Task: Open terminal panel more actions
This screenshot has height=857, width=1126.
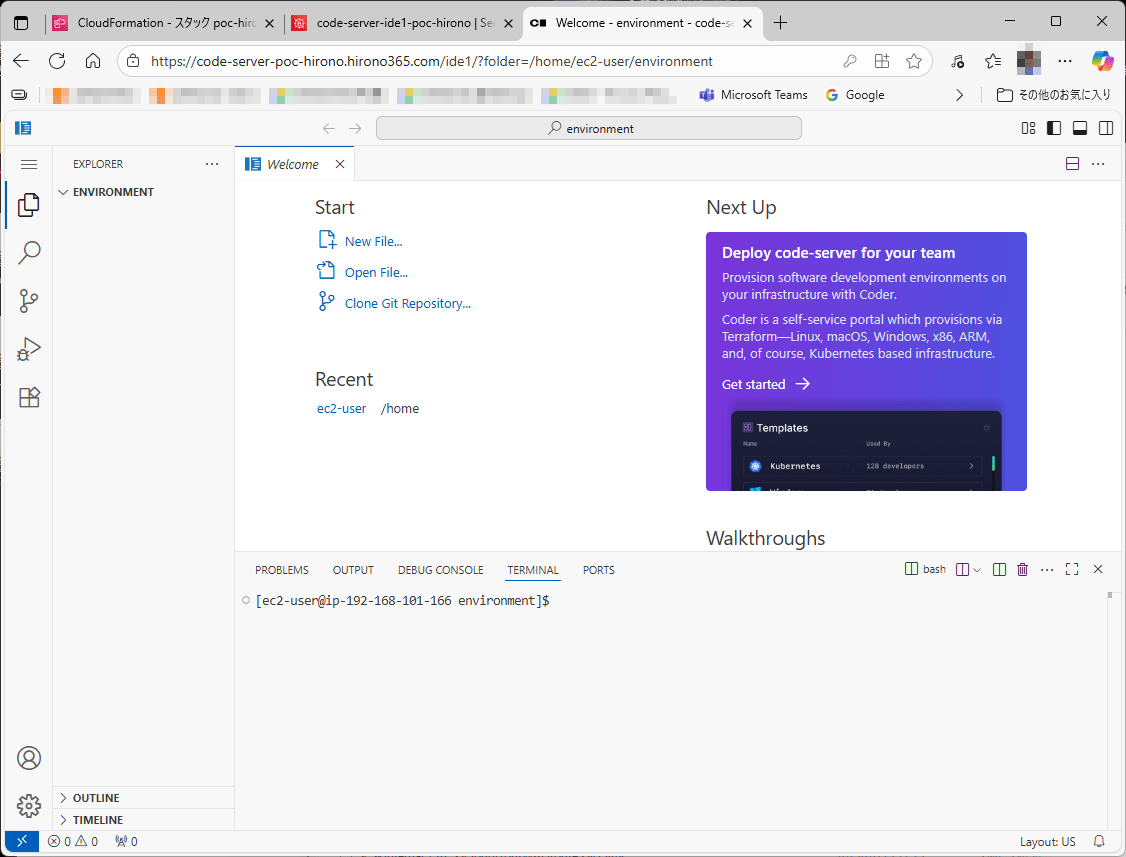Action: [x=1047, y=570]
